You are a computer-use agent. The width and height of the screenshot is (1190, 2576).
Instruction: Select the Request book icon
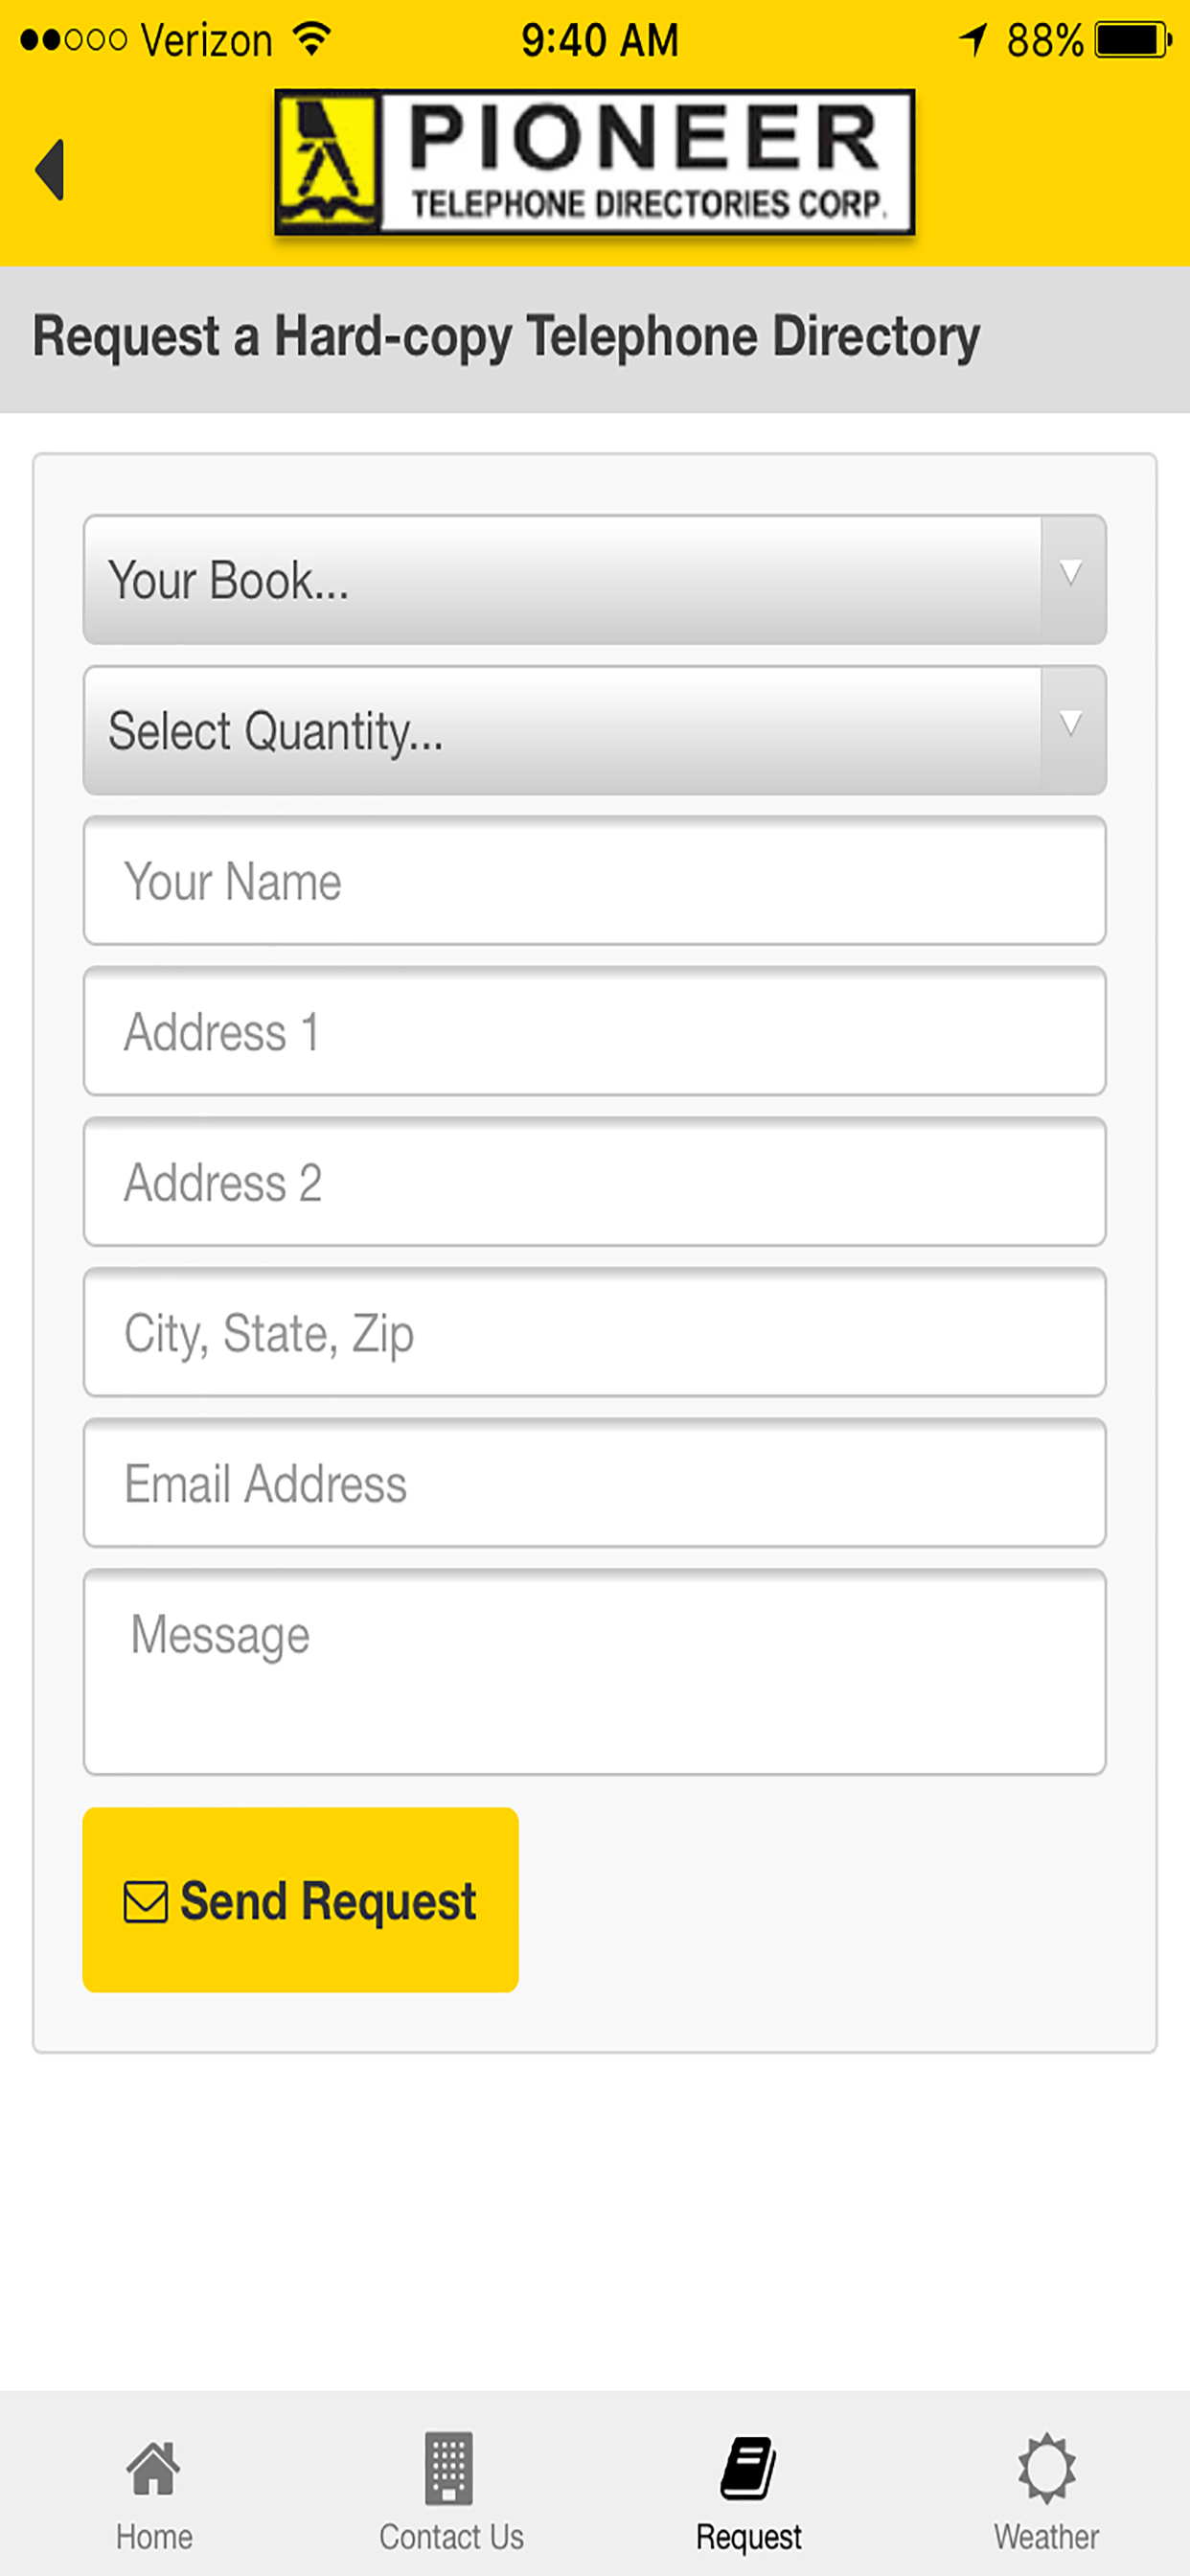tap(748, 2468)
